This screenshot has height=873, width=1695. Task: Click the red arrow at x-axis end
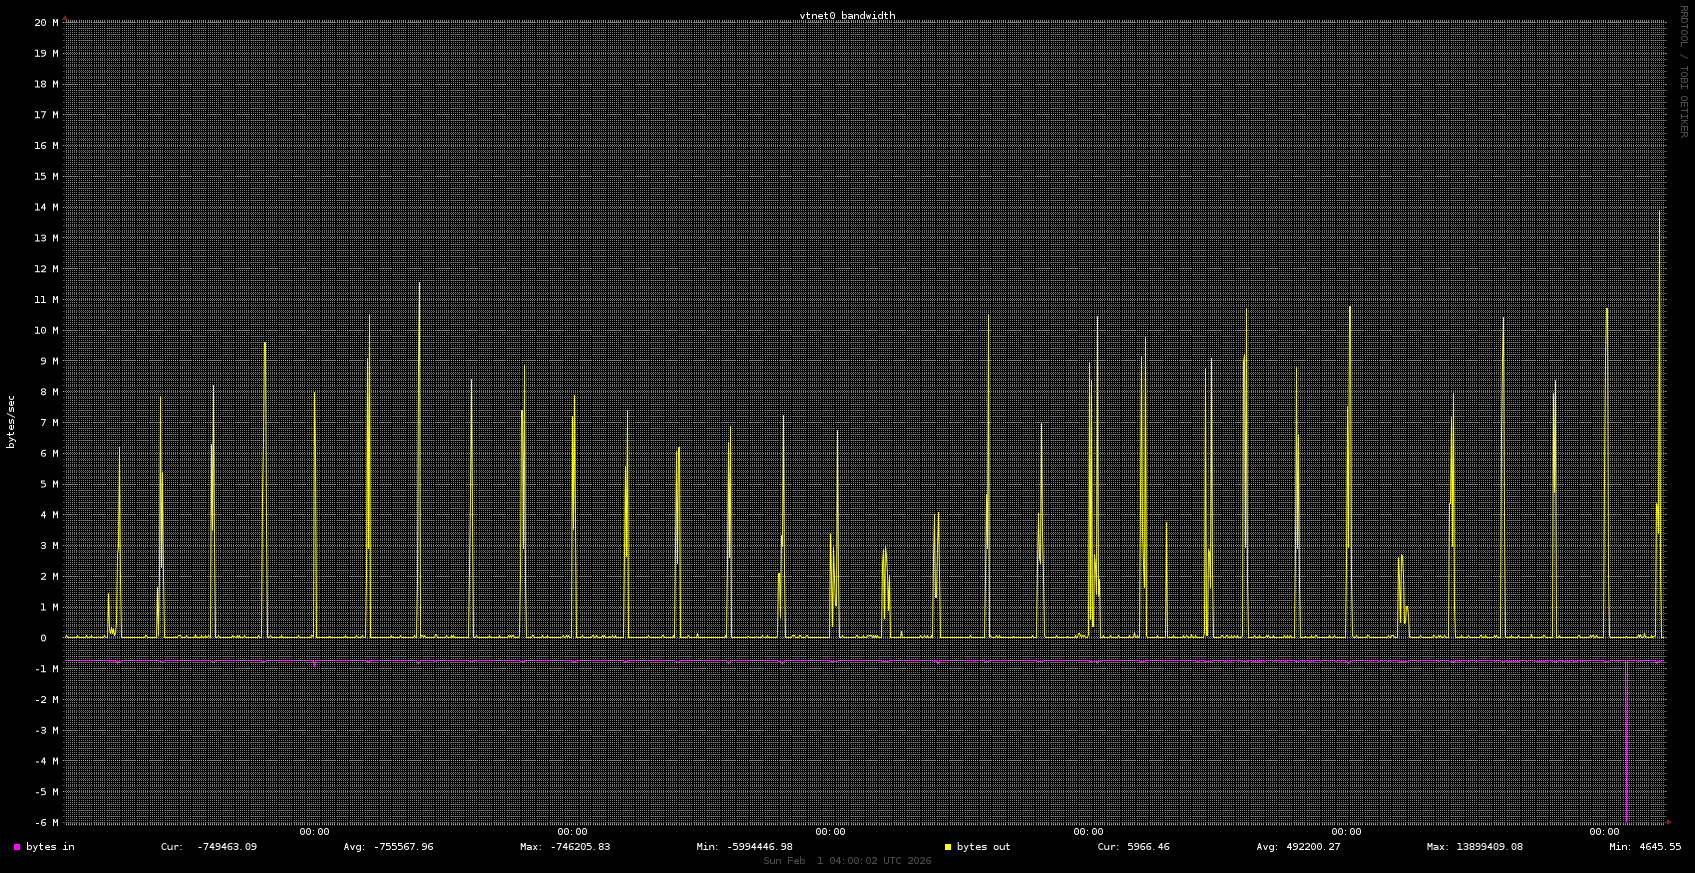(1668, 822)
